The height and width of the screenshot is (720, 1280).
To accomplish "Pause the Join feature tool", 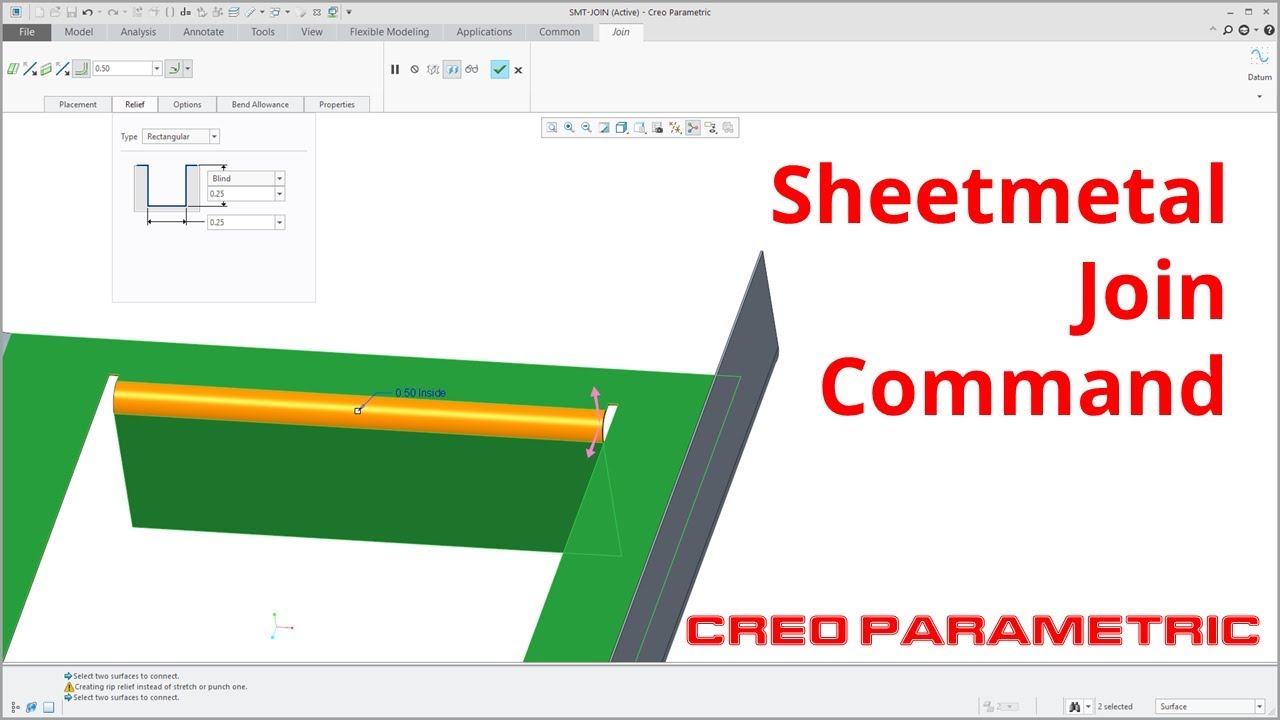I will coord(395,69).
